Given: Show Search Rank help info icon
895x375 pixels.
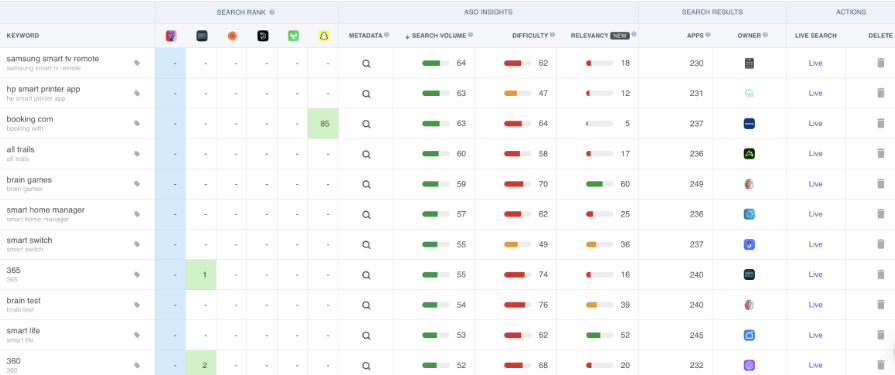Looking at the screenshot, I should [272, 12].
